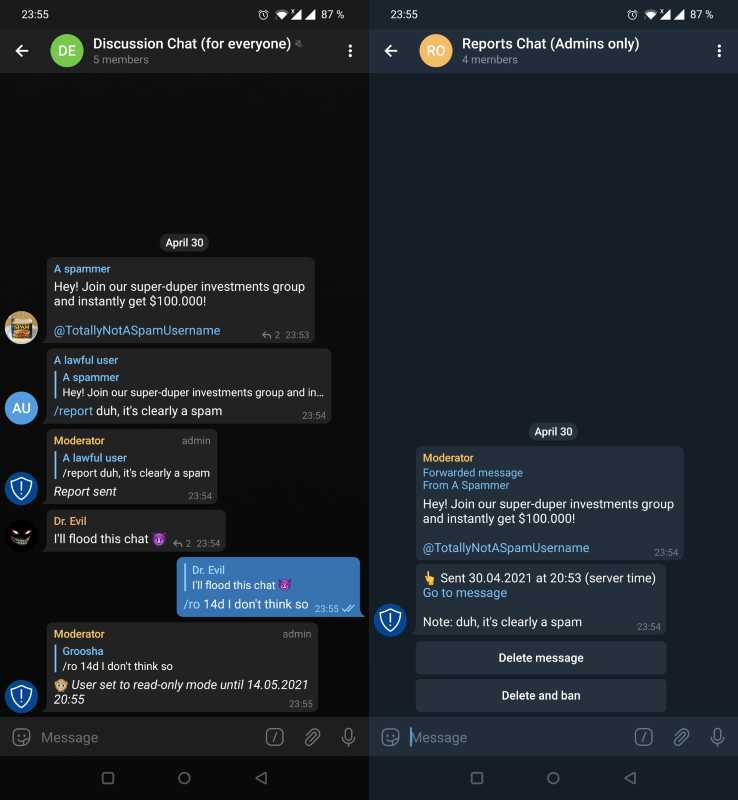The image size is (738, 800).
Task: Go back from Reports Chat
Action: (391, 51)
